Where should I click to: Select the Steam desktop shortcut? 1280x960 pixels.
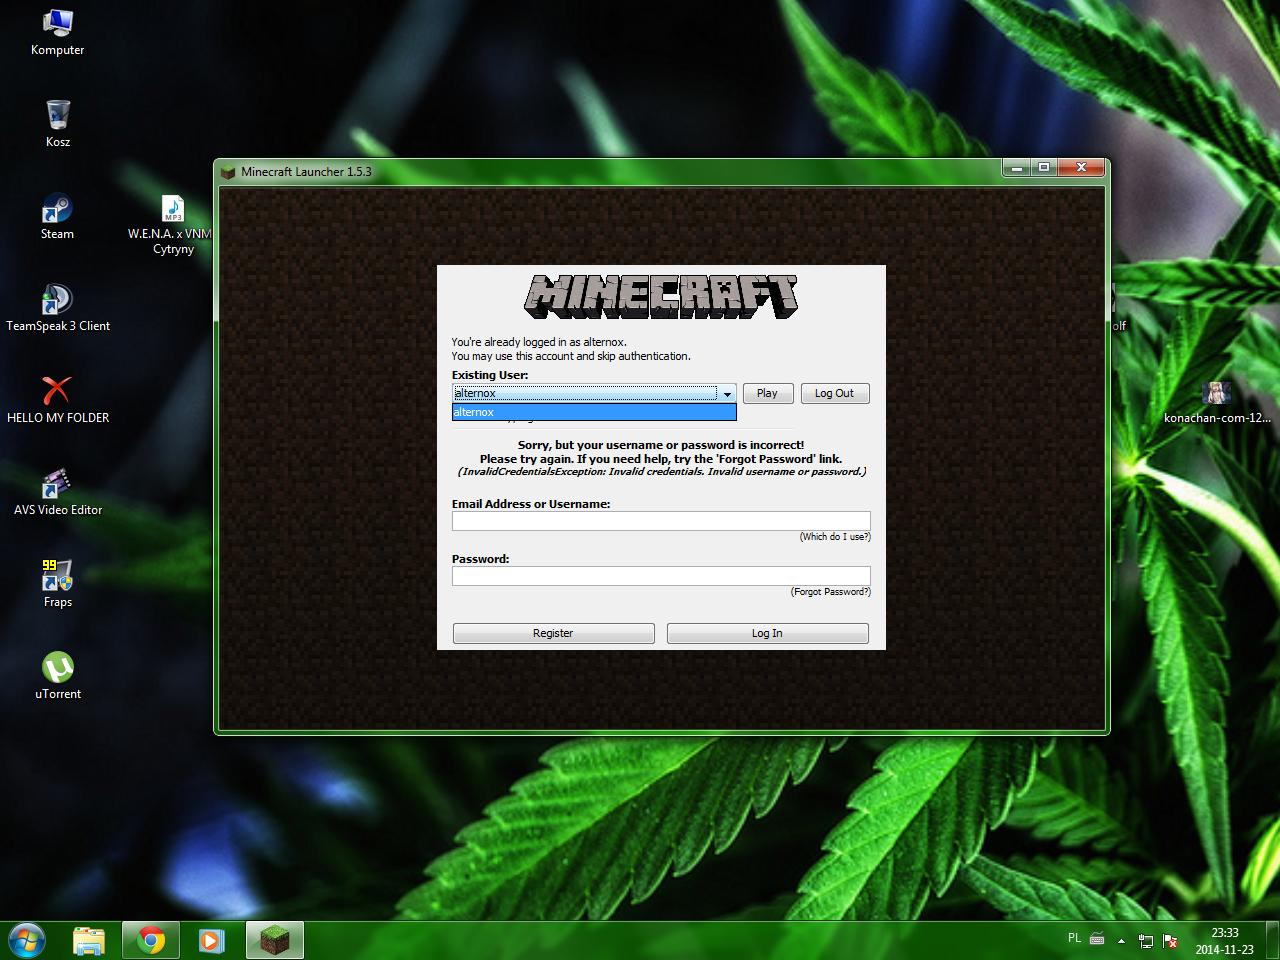click(x=57, y=216)
